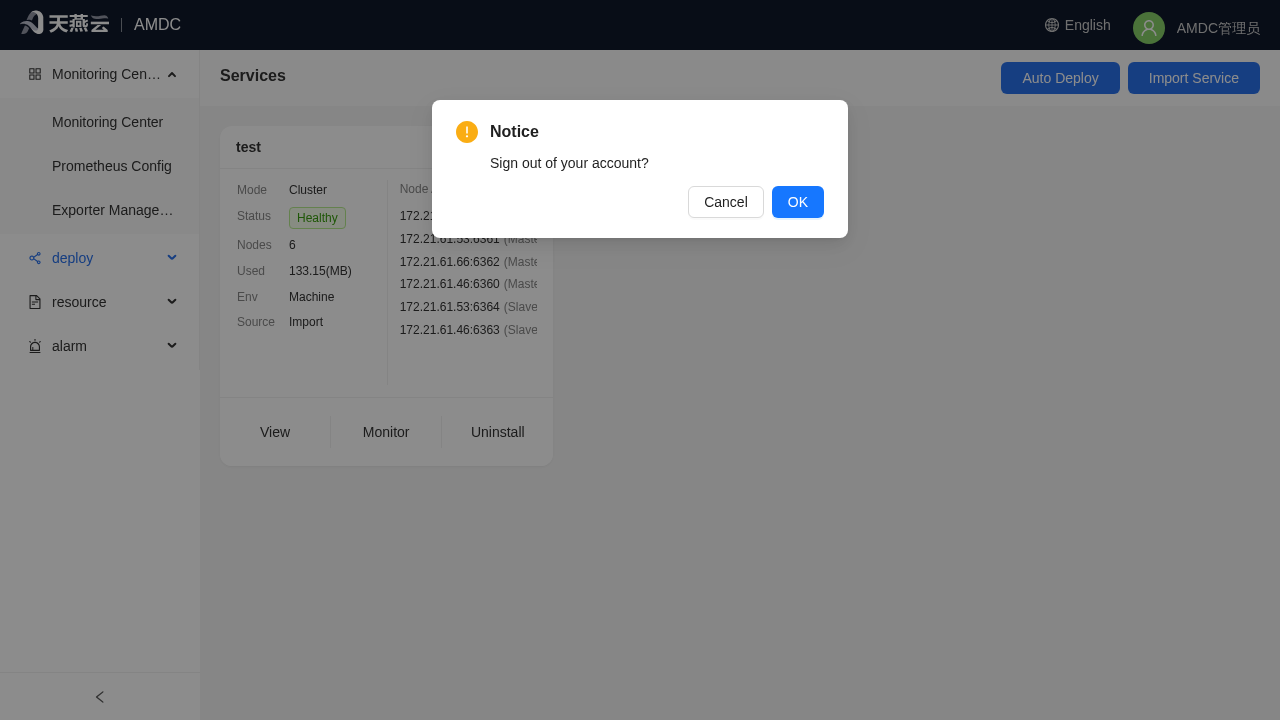1280x720 pixels.
Task: Click the globe language icon
Action: [x=1052, y=25]
